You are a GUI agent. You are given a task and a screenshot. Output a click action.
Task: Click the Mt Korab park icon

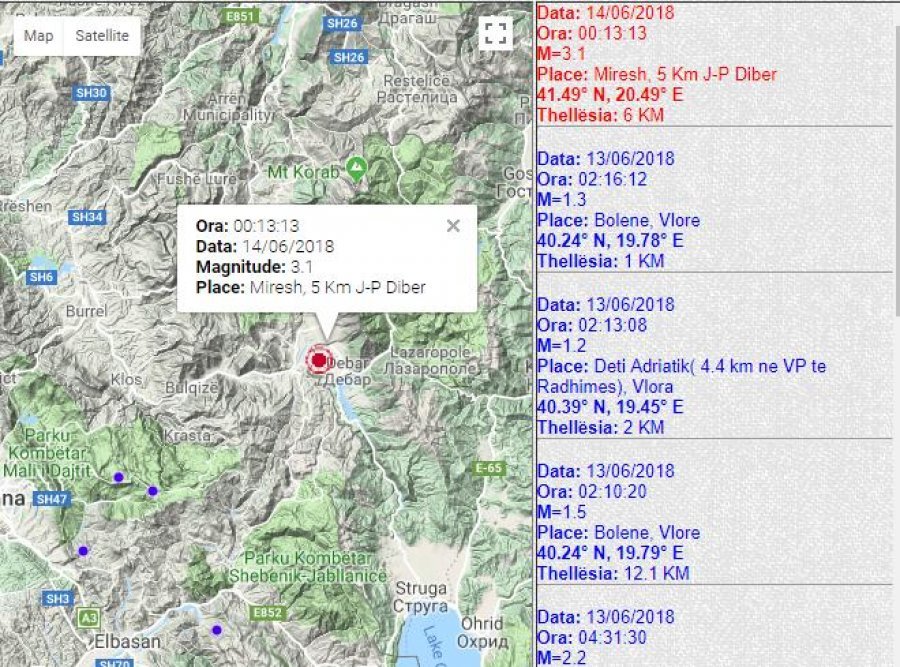(354, 167)
